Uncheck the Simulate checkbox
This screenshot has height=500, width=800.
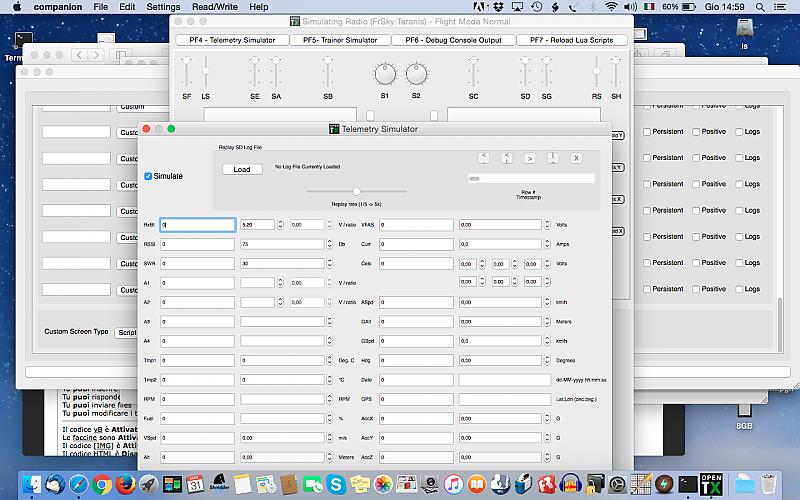click(x=149, y=176)
